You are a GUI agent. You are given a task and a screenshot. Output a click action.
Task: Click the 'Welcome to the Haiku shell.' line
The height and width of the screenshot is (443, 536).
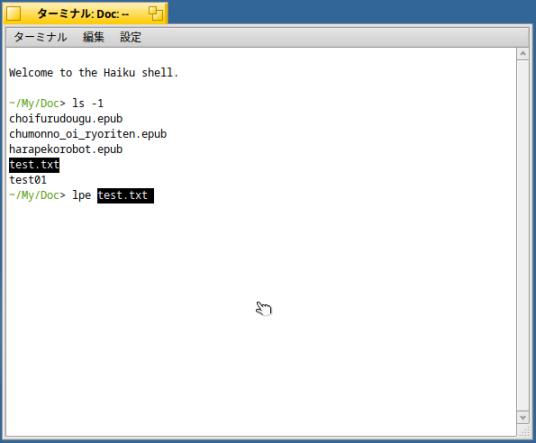click(94, 72)
